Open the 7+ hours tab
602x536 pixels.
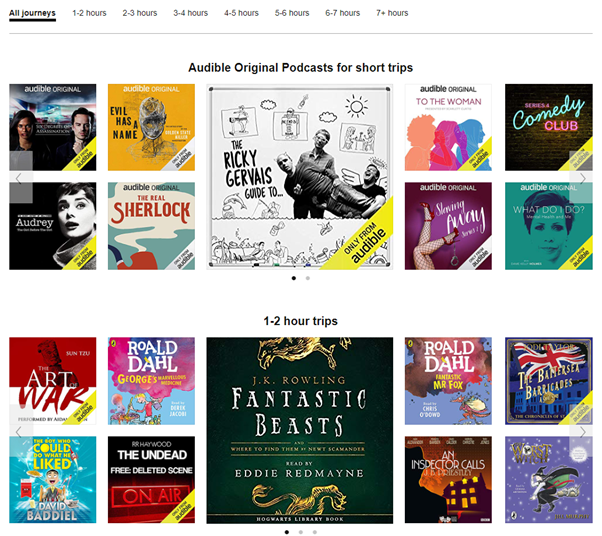coord(392,13)
